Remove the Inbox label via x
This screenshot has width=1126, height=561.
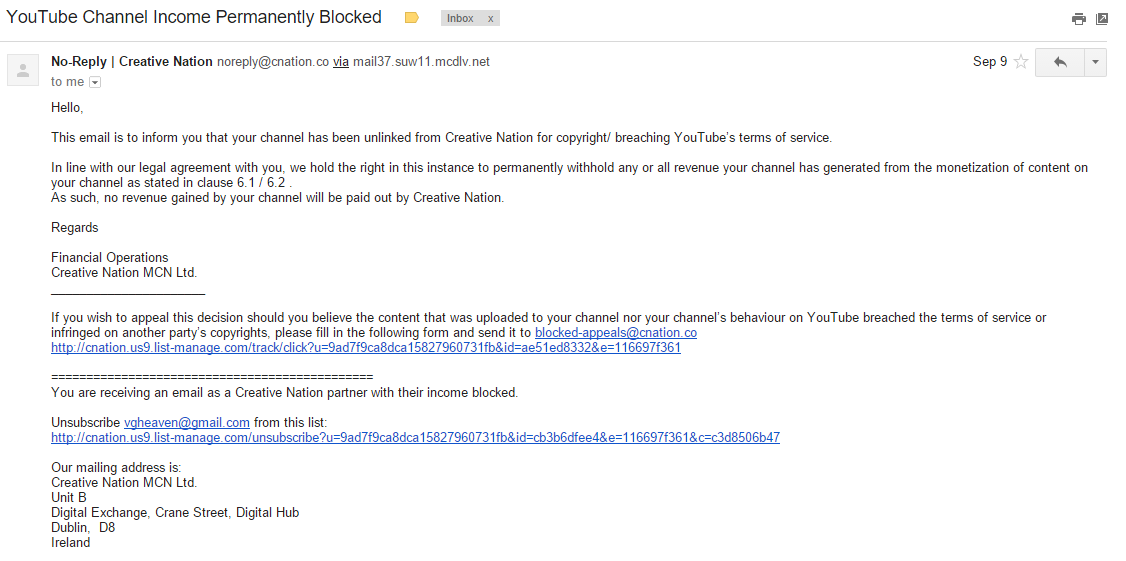coord(490,19)
